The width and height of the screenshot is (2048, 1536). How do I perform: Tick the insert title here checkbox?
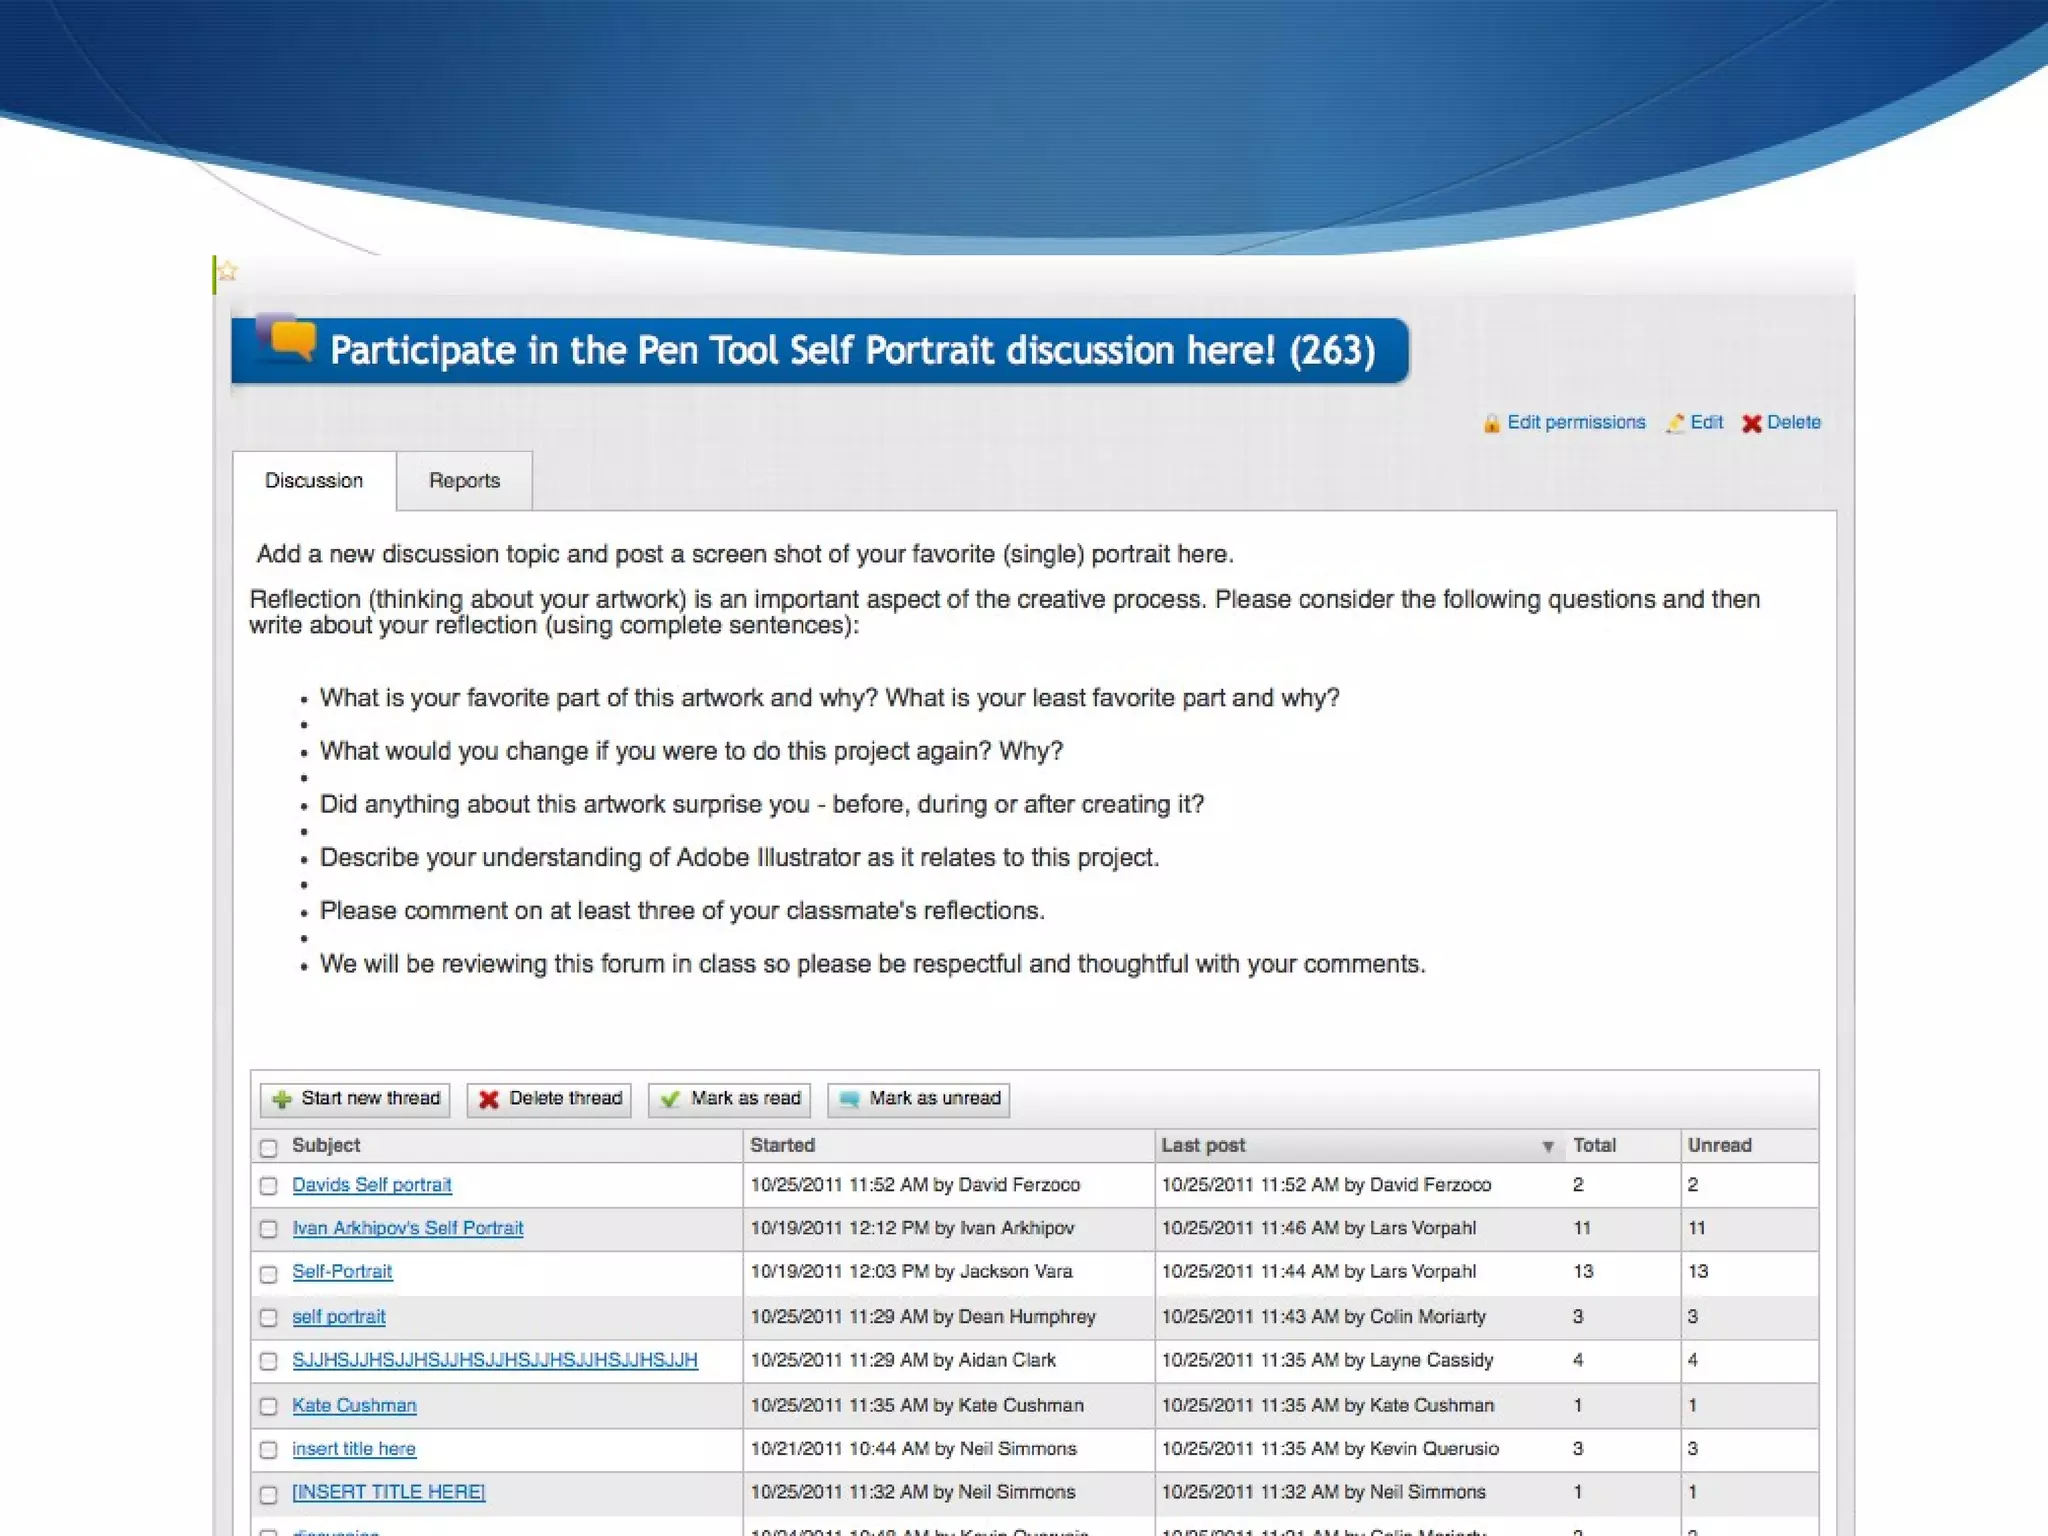(268, 1450)
